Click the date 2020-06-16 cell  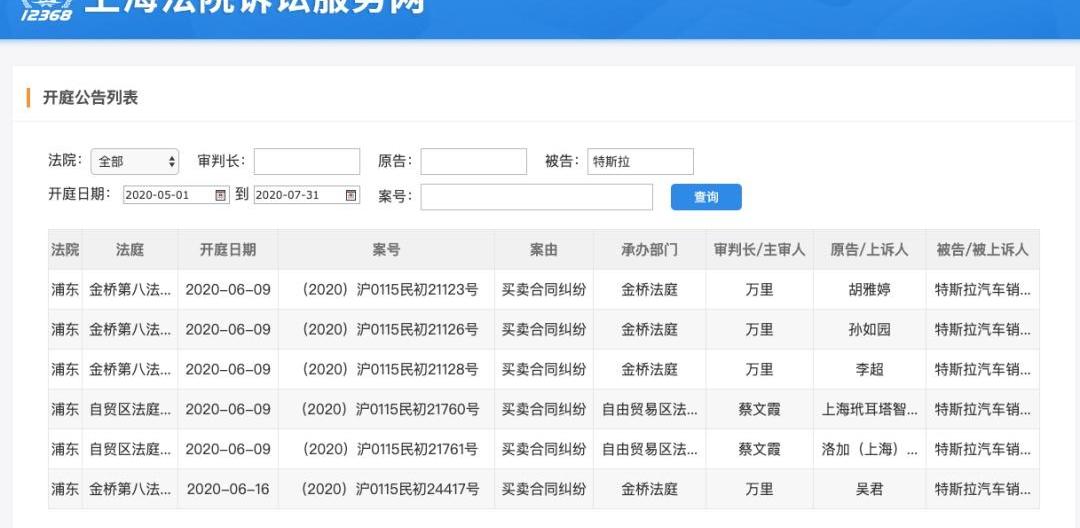[x=228, y=489]
